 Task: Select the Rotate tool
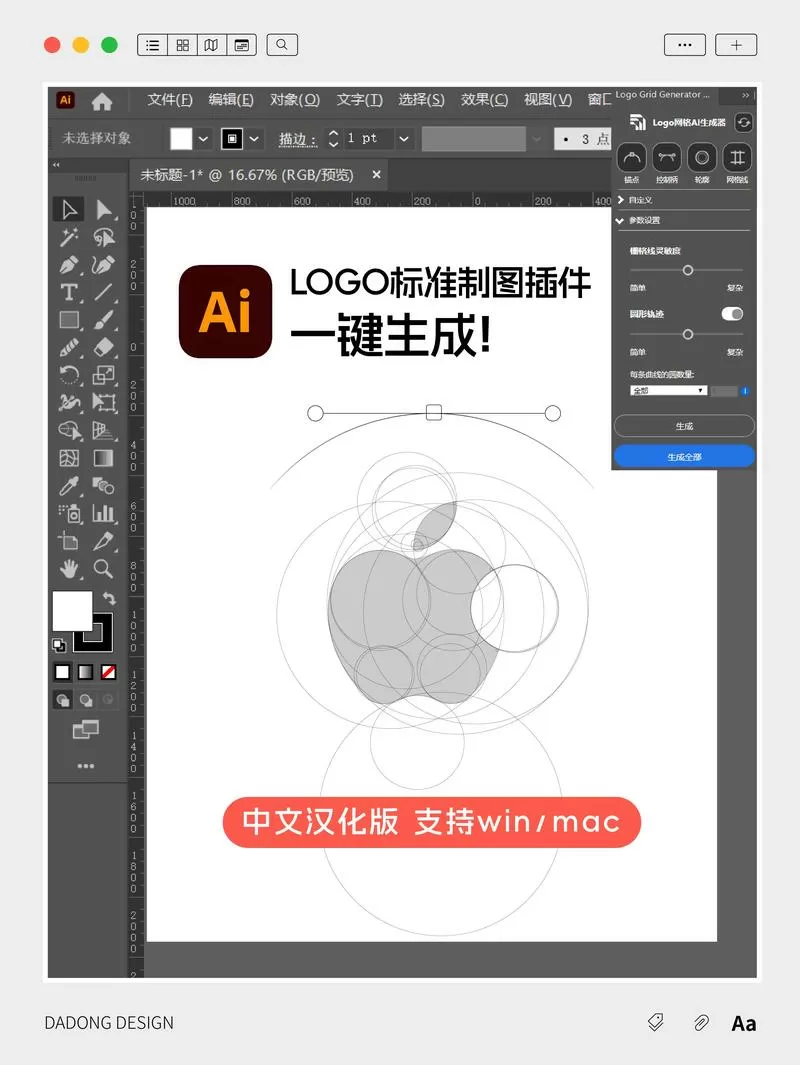coord(69,375)
